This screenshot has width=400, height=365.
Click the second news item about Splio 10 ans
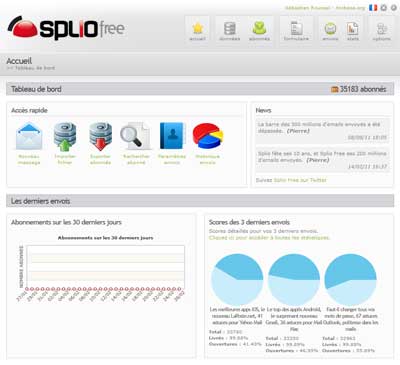click(322, 160)
